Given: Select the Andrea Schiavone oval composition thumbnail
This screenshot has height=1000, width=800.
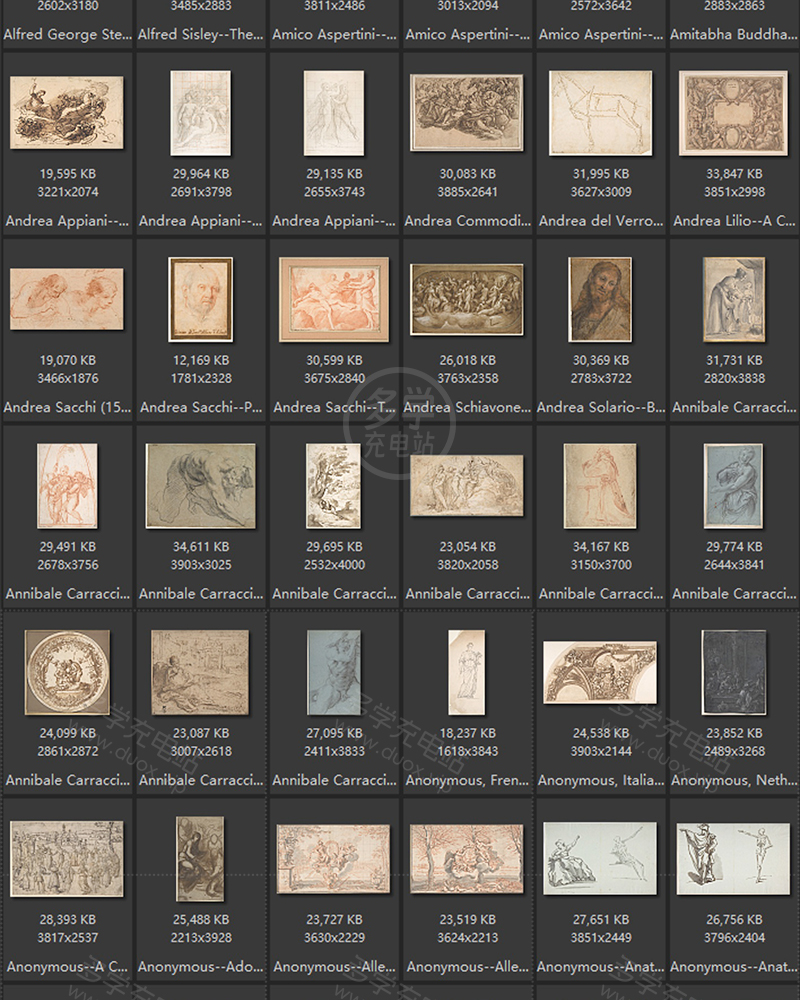Looking at the screenshot, I should 467,299.
